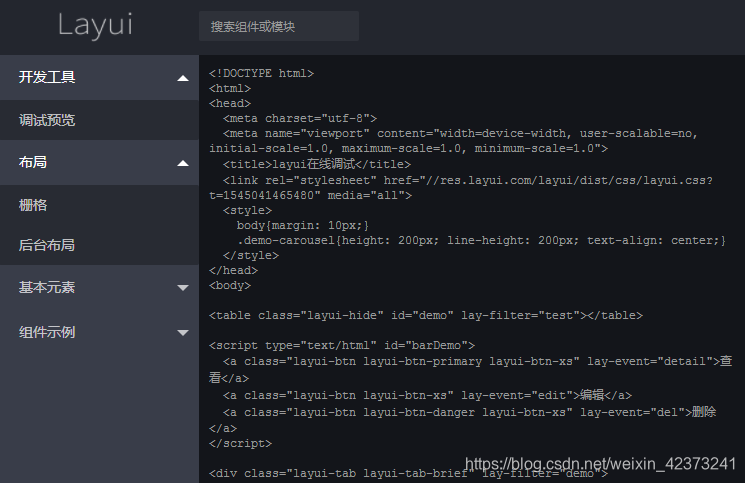
Task: Click the closing </script> line
Action: pos(240,443)
